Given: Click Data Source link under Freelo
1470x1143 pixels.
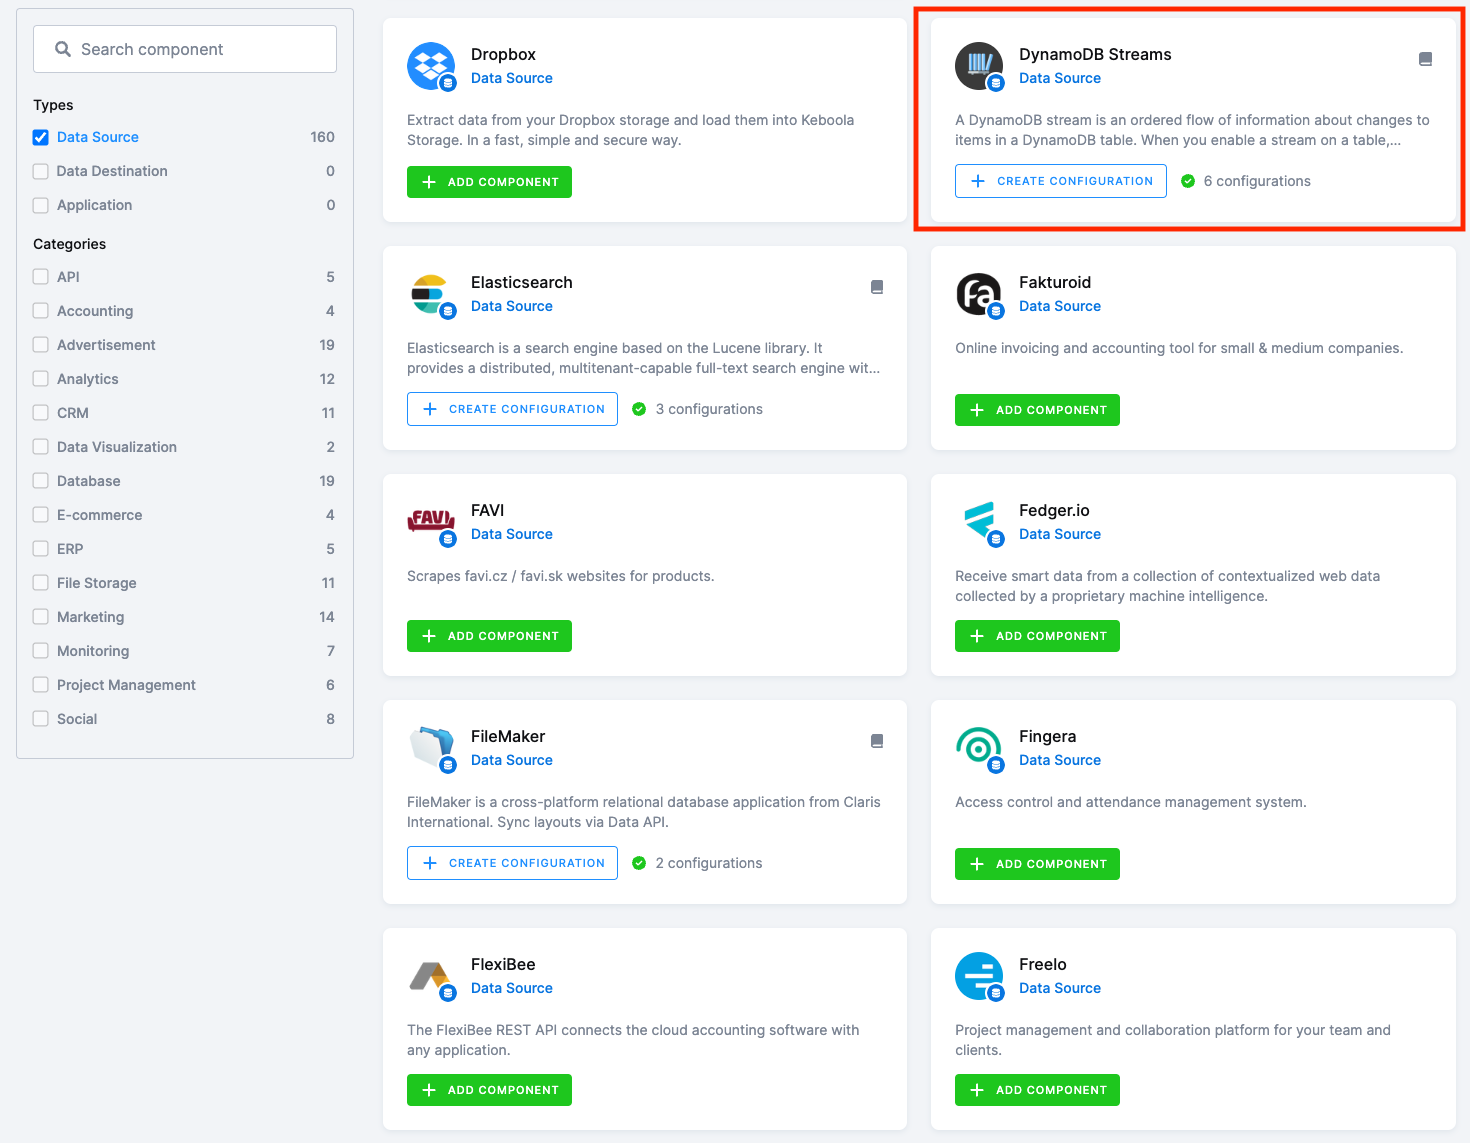Looking at the screenshot, I should point(1060,988).
